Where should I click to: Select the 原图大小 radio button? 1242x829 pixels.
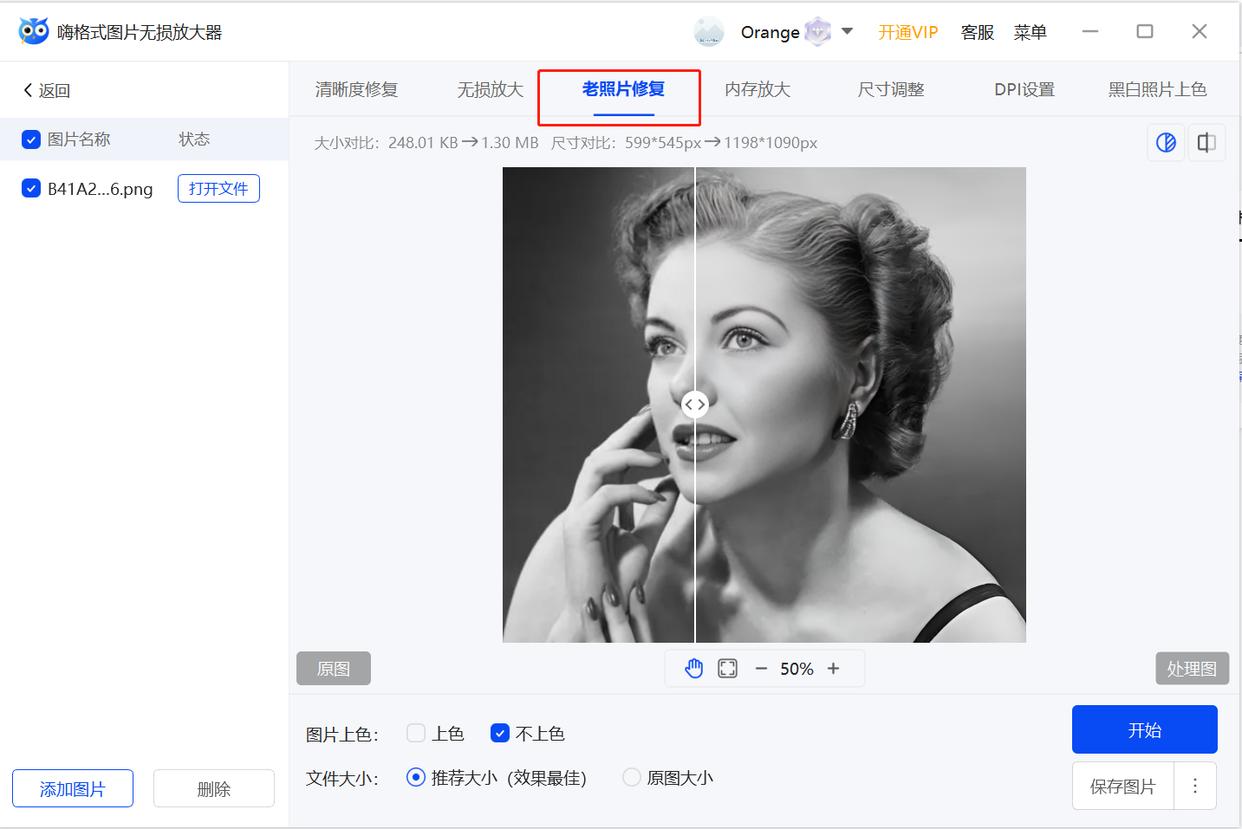pos(631,778)
